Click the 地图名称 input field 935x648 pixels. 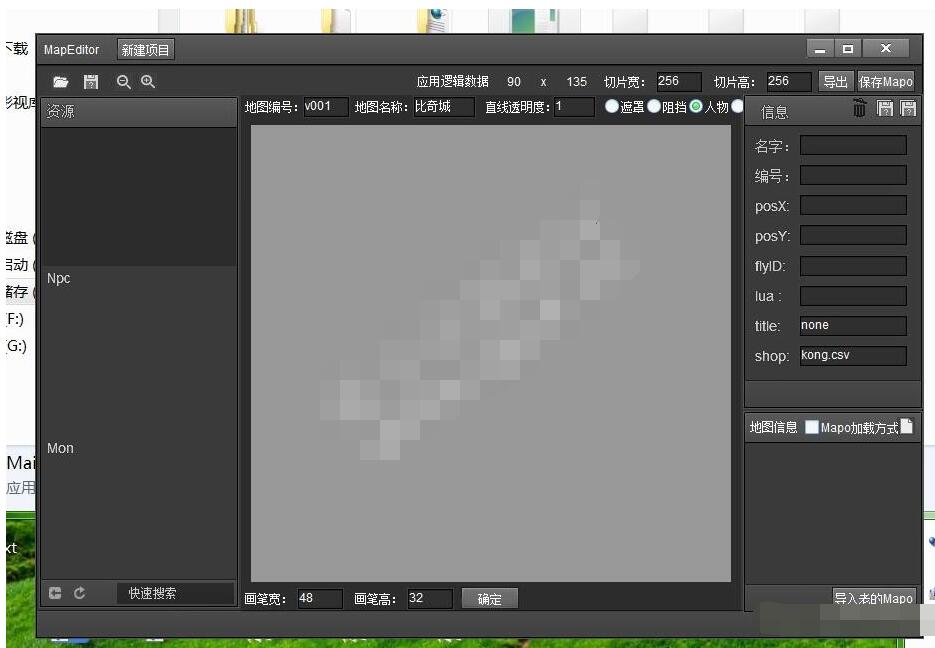[444, 107]
